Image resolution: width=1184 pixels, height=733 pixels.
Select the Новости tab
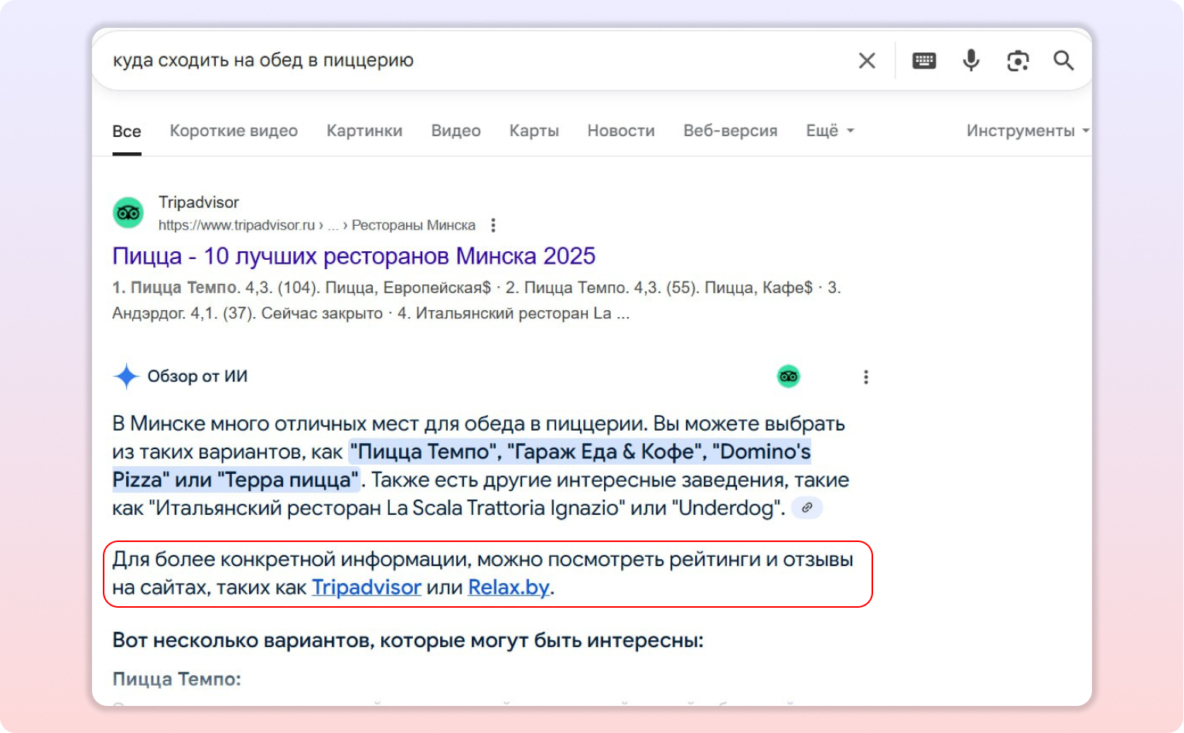621,131
